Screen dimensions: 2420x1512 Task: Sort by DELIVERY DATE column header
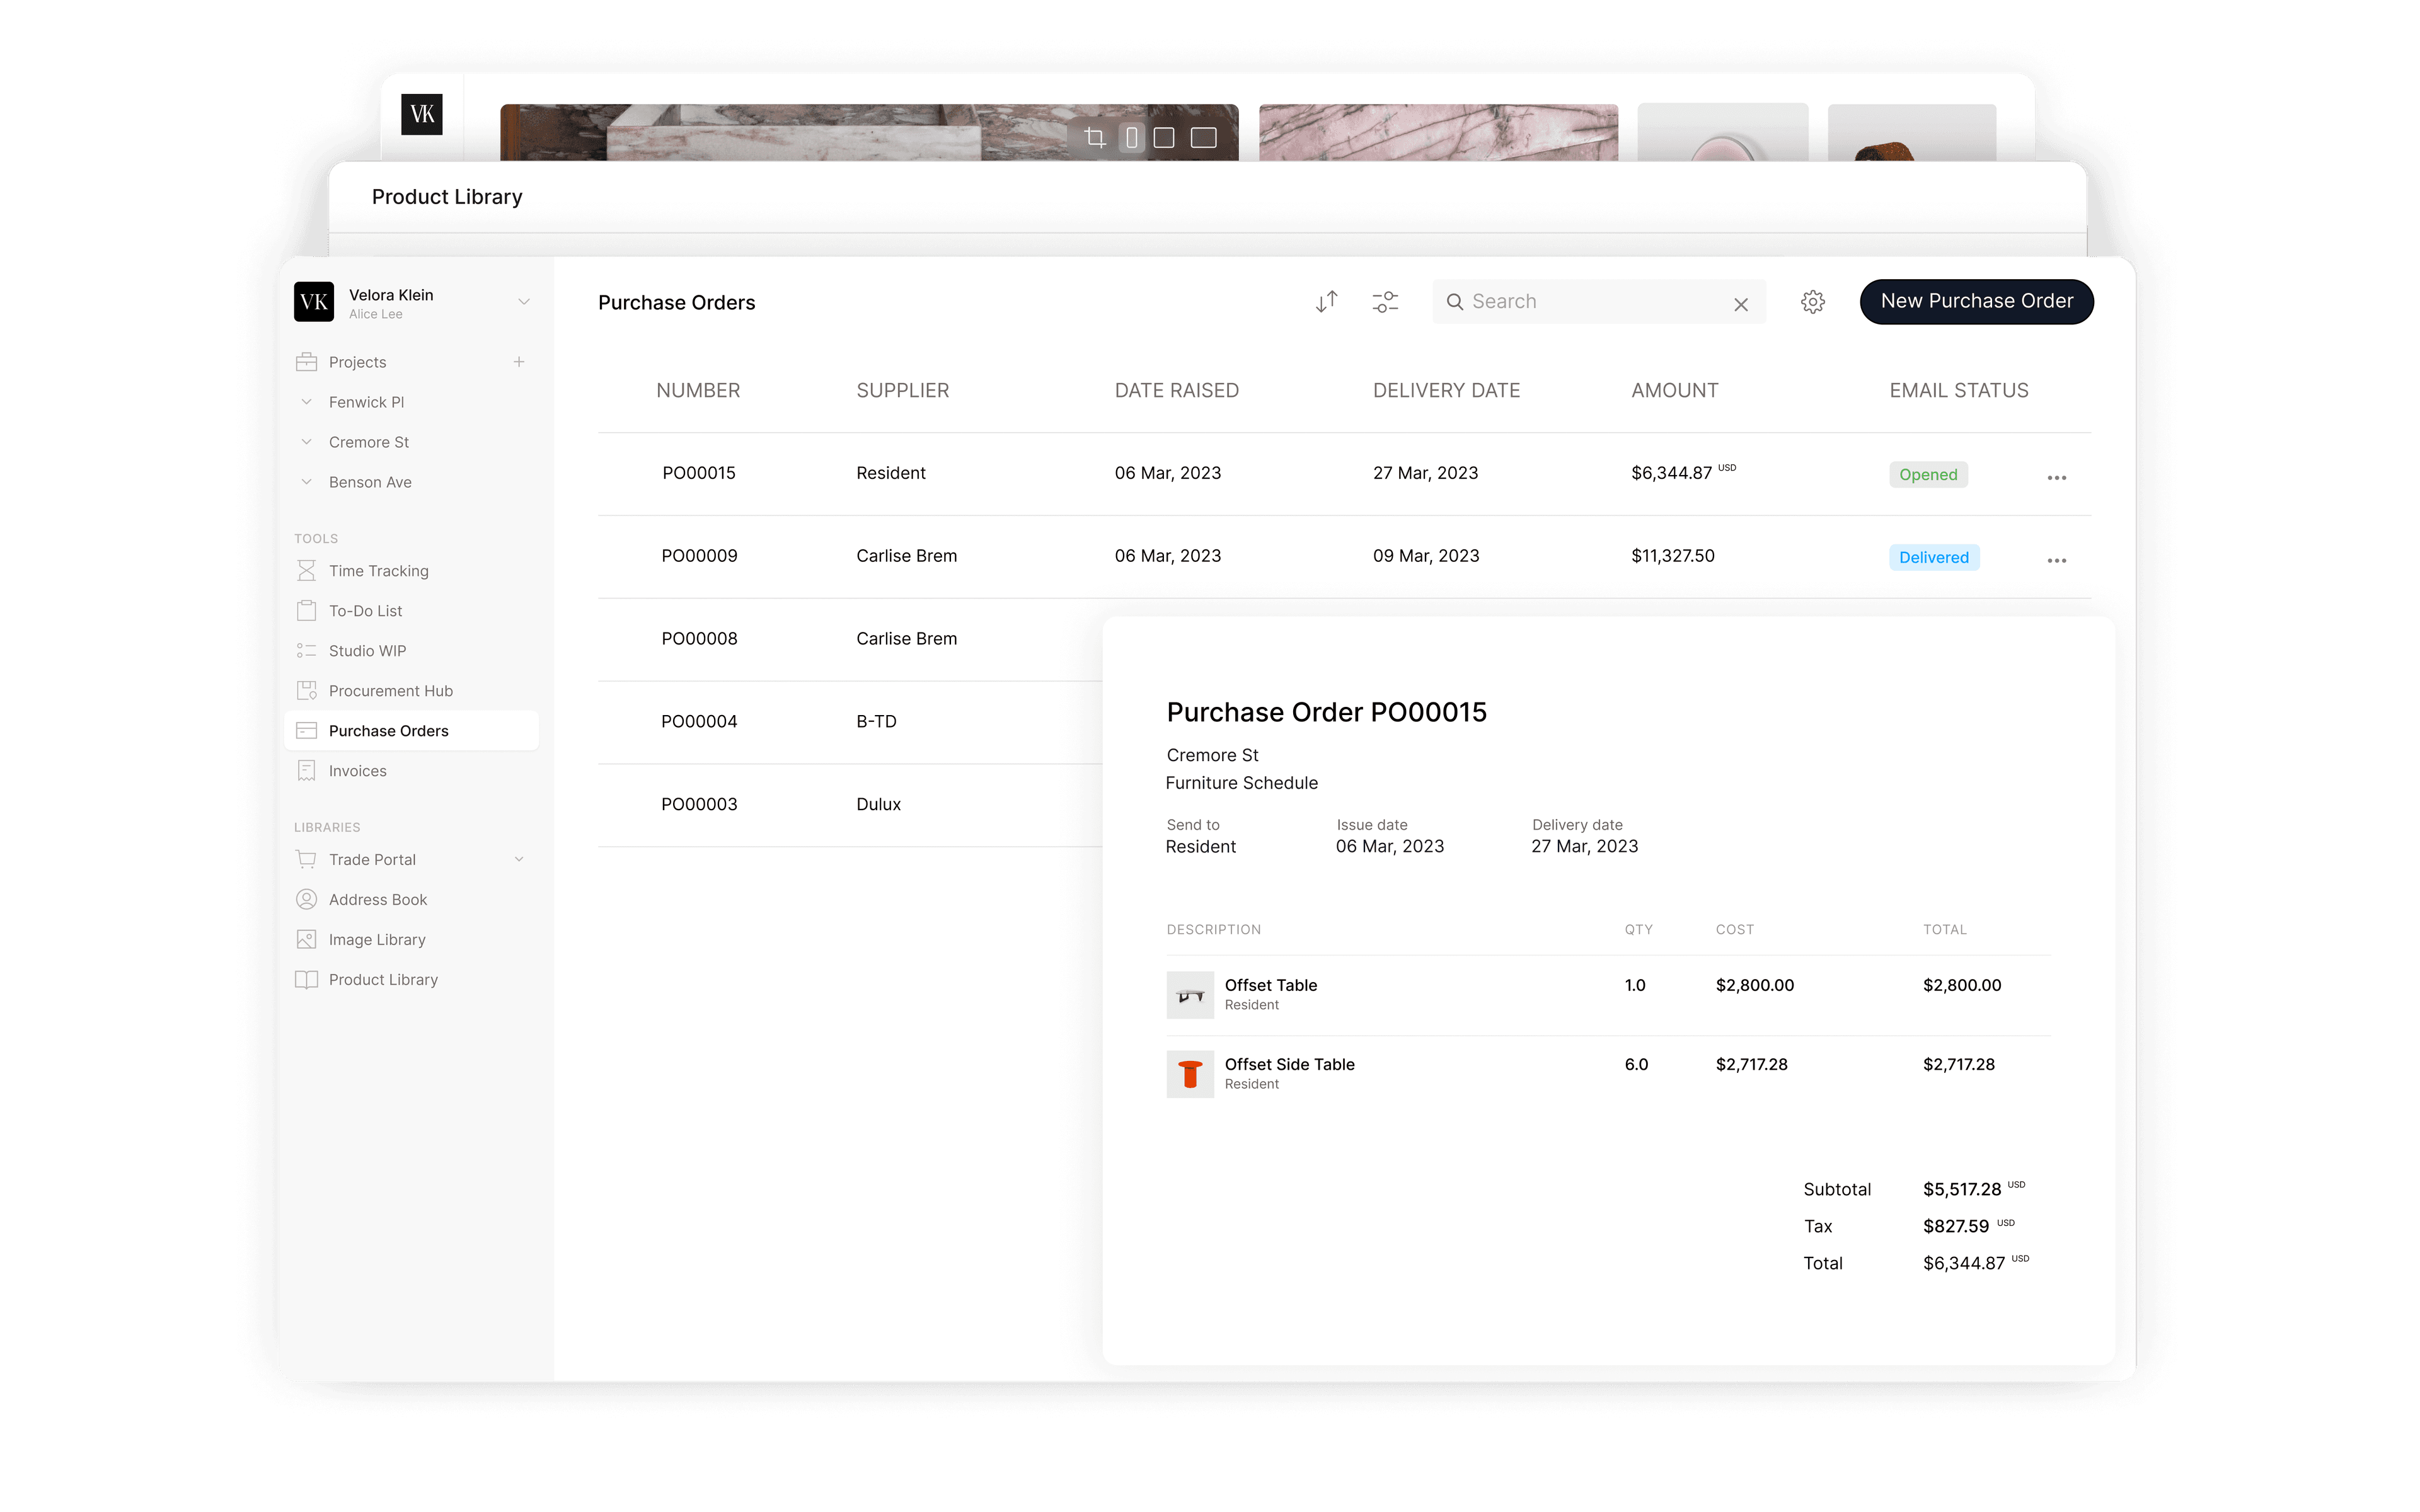[x=1446, y=391]
